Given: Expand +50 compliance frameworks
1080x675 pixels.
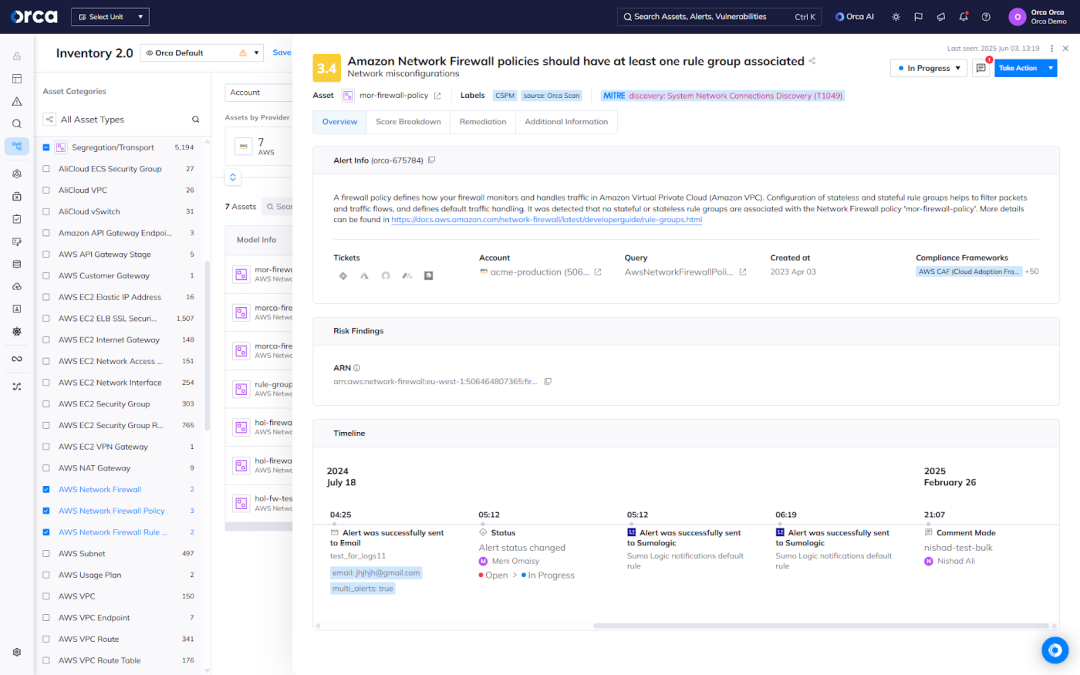Looking at the screenshot, I should click(1032, 271).
